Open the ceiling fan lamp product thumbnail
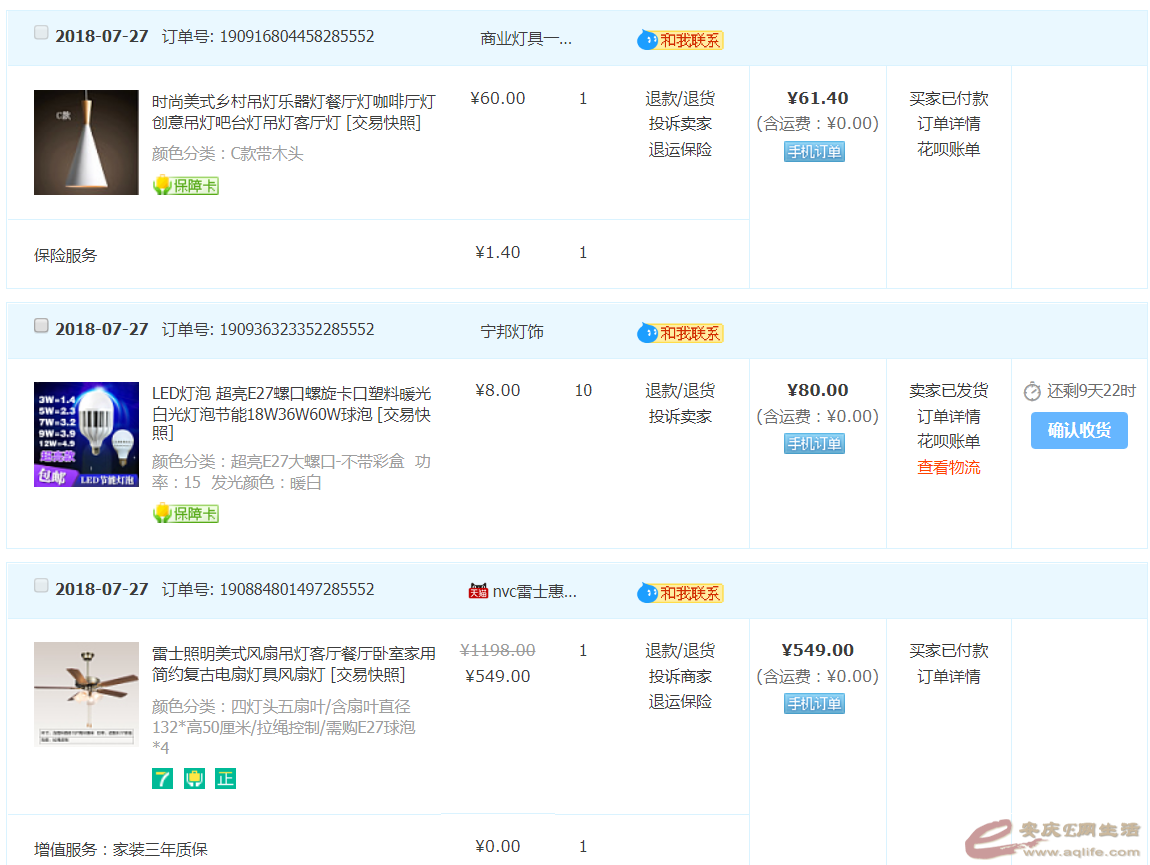1150x865 pixels. tap(86, 694)
